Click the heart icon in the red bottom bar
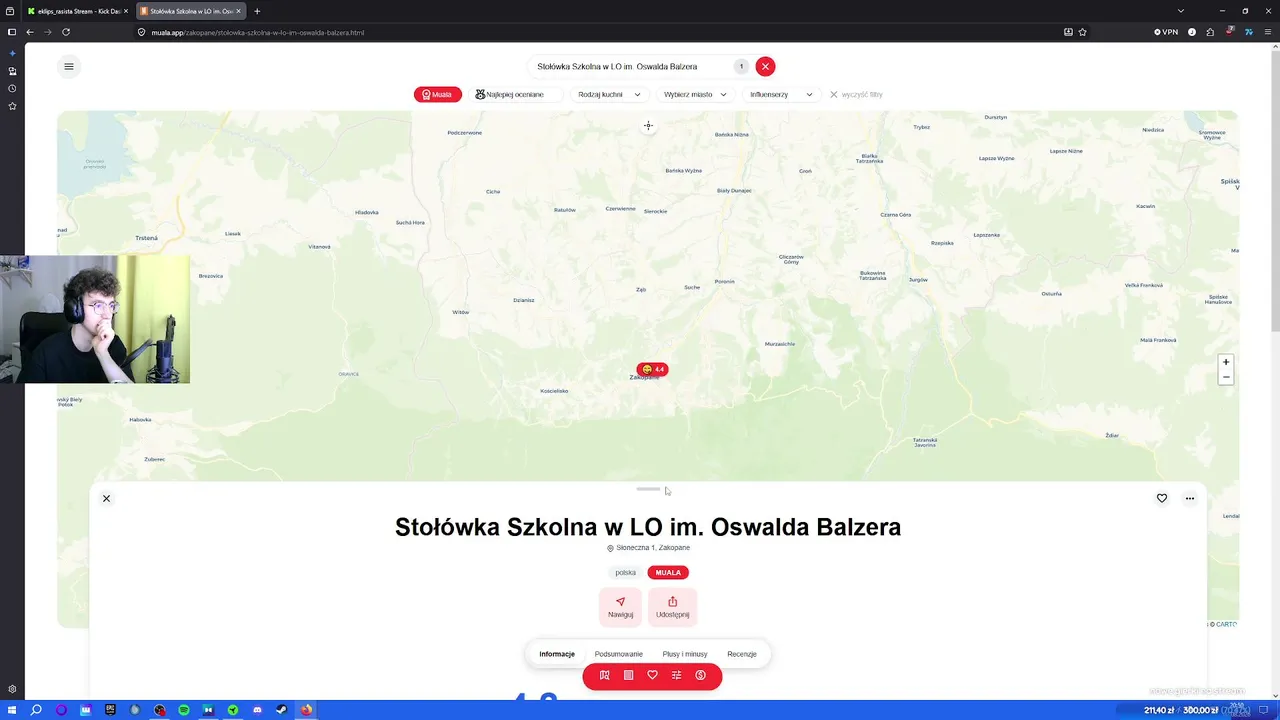Viewport: 1280px width, 720px height. [x=653, y=675]
